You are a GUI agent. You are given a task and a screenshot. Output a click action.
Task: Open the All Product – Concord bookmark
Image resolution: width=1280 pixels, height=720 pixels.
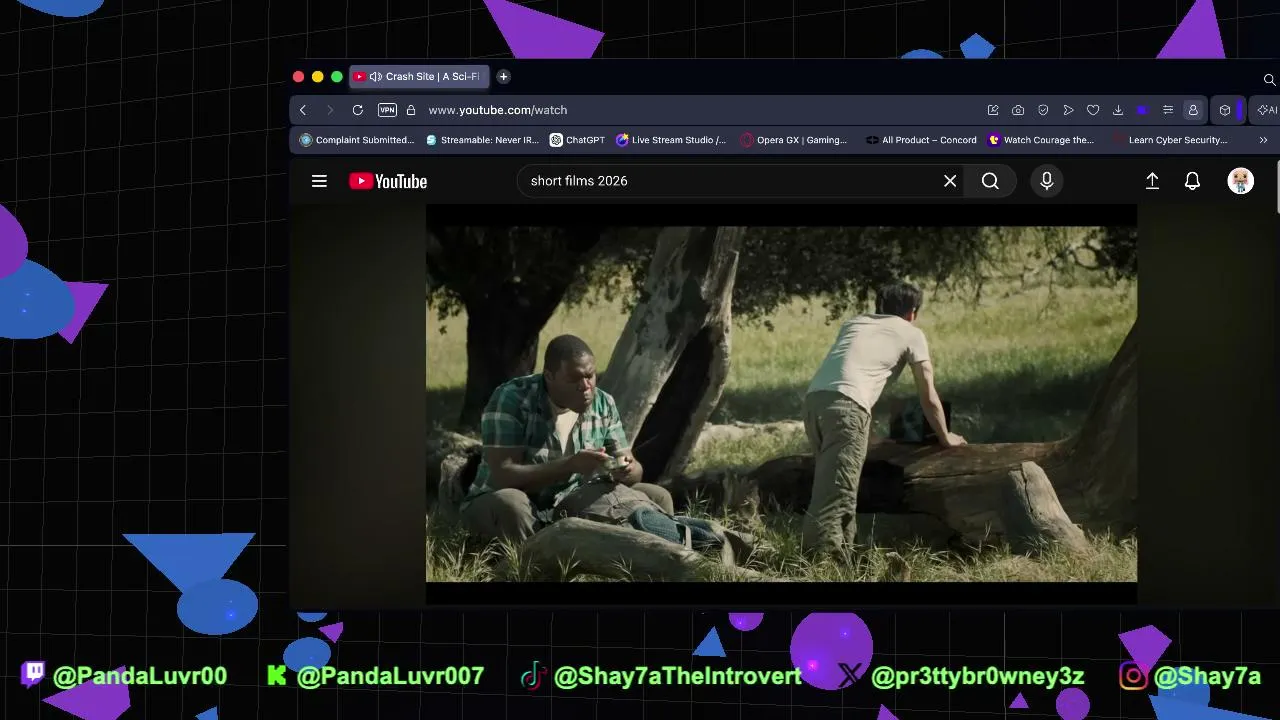click(x=921, y=140)
